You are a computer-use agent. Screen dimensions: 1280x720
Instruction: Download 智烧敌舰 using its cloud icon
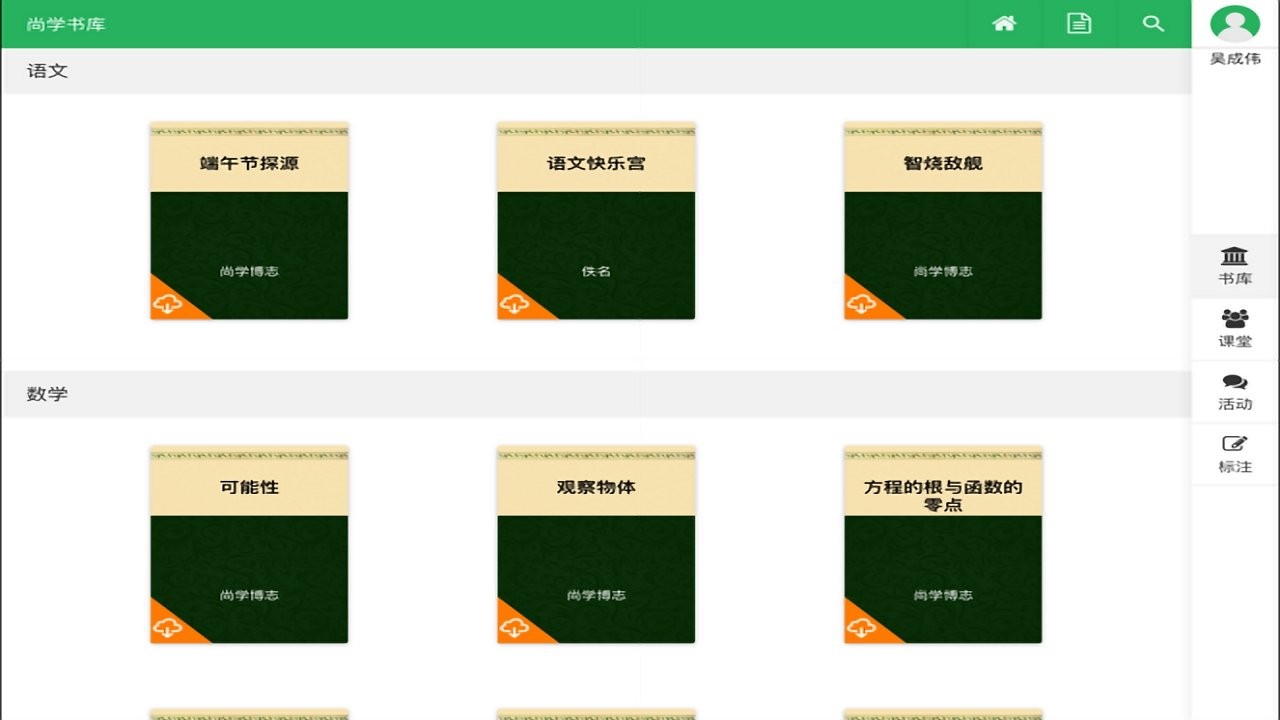point(862,303)
